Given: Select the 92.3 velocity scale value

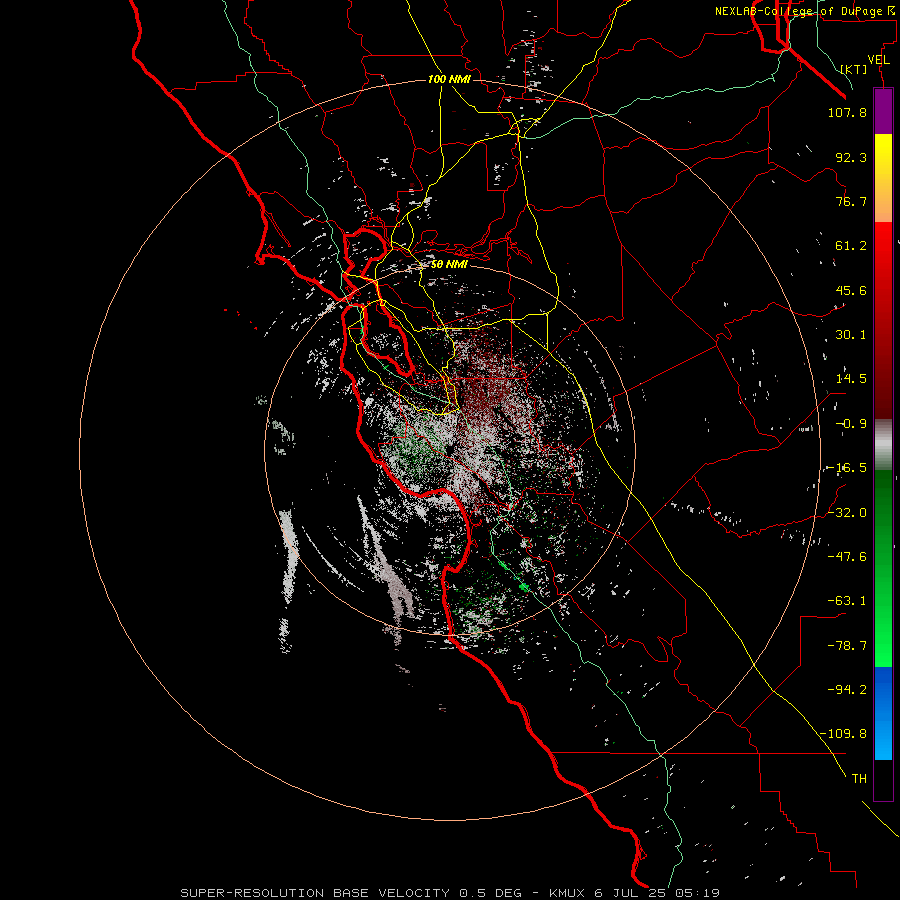Looking at the screenshot, I should (x=851, y=157).
